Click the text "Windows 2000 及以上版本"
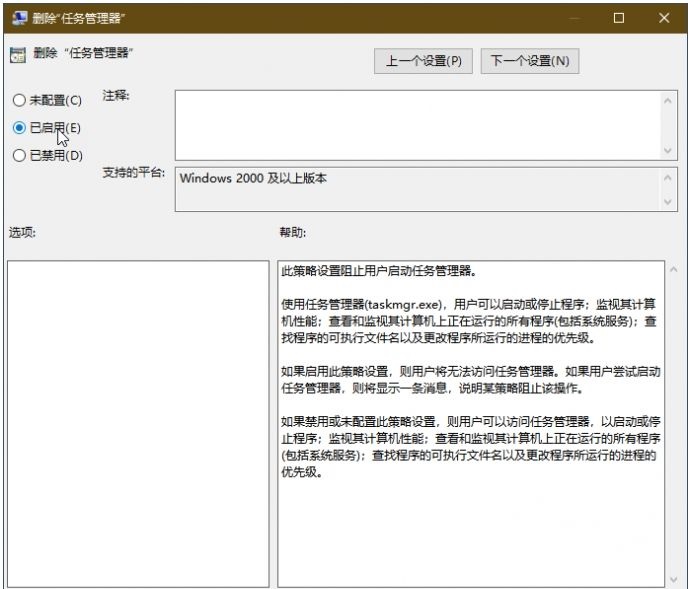The width and height of the screenshot is (688, 589). (x=253, y=178)
